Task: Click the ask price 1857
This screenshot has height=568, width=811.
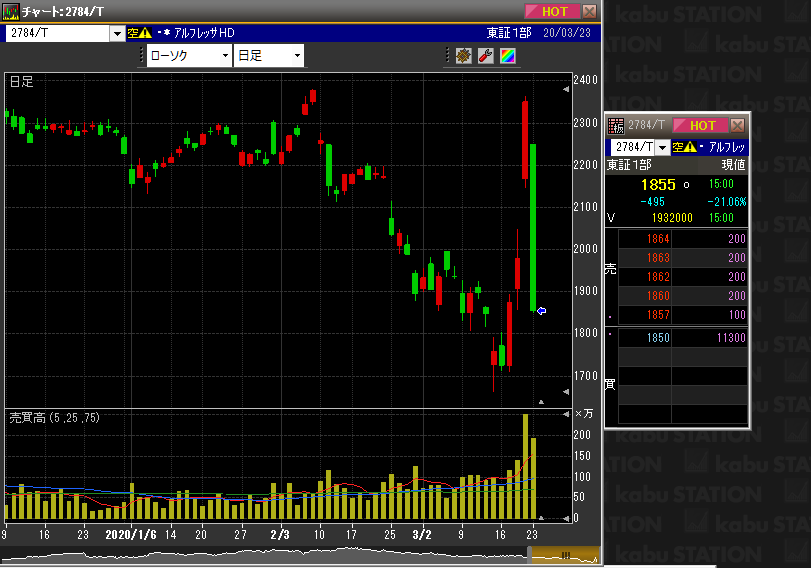Action: (658, 315)
